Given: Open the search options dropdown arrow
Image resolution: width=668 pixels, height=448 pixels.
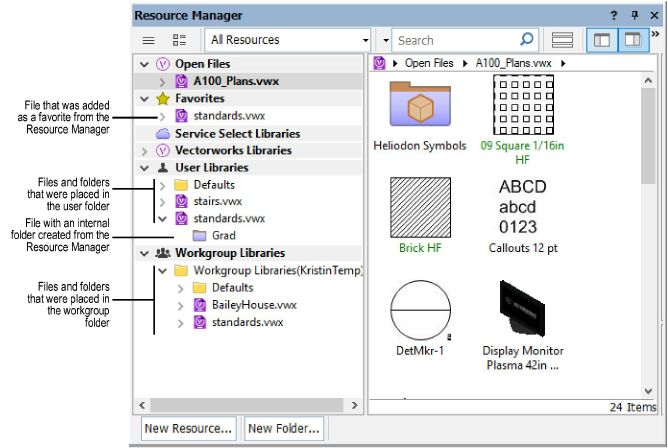Looking at the screenshot, I should tap(386, 40).
